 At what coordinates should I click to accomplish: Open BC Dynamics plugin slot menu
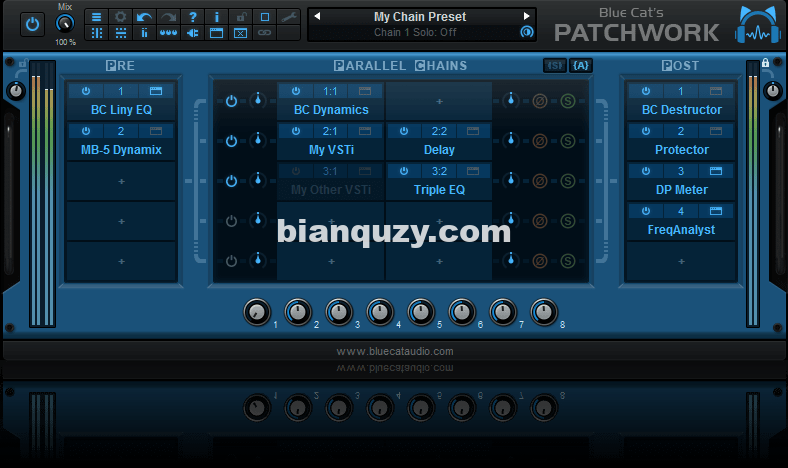[x=331, y=110]
